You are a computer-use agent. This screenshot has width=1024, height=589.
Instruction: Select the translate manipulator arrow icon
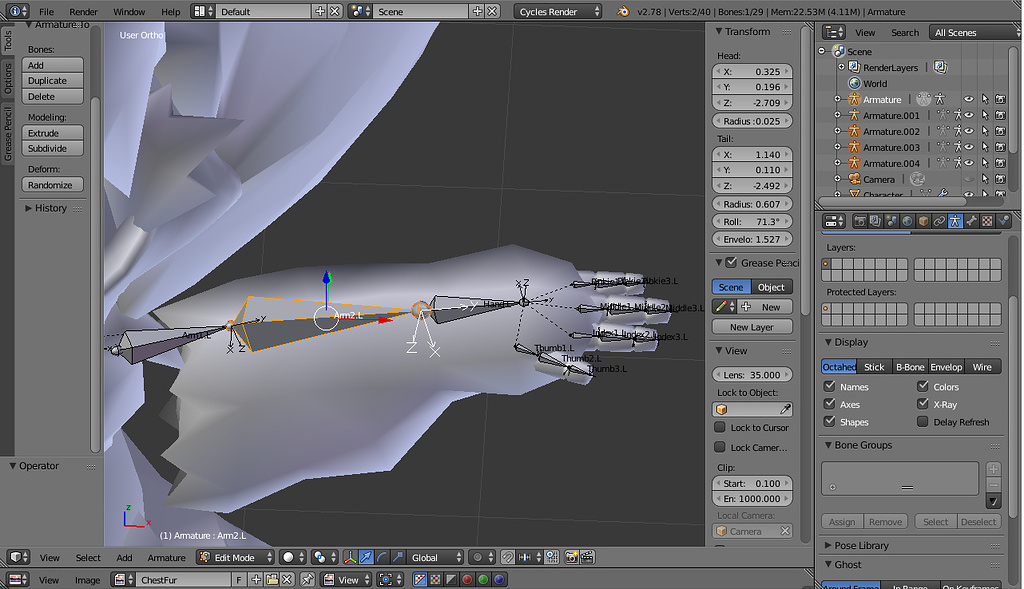(x=366, y=558)
